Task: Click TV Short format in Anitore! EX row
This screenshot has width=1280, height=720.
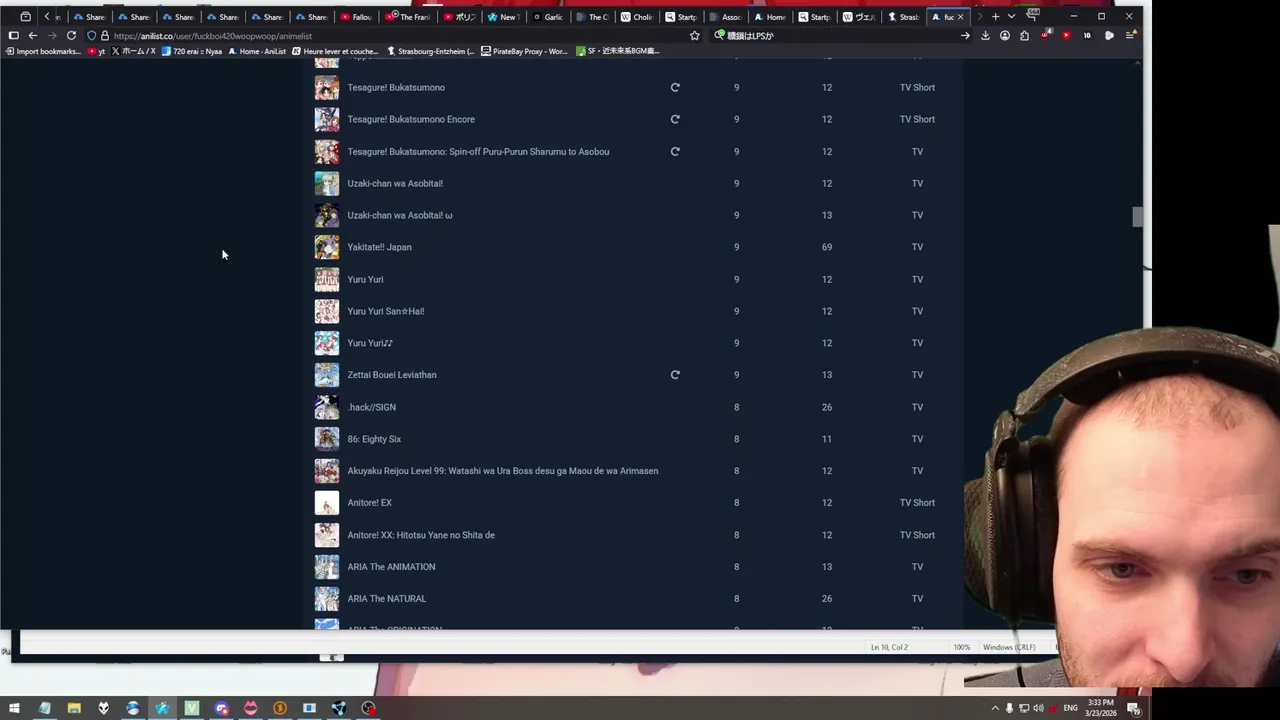Action: [x=917, y=503]
